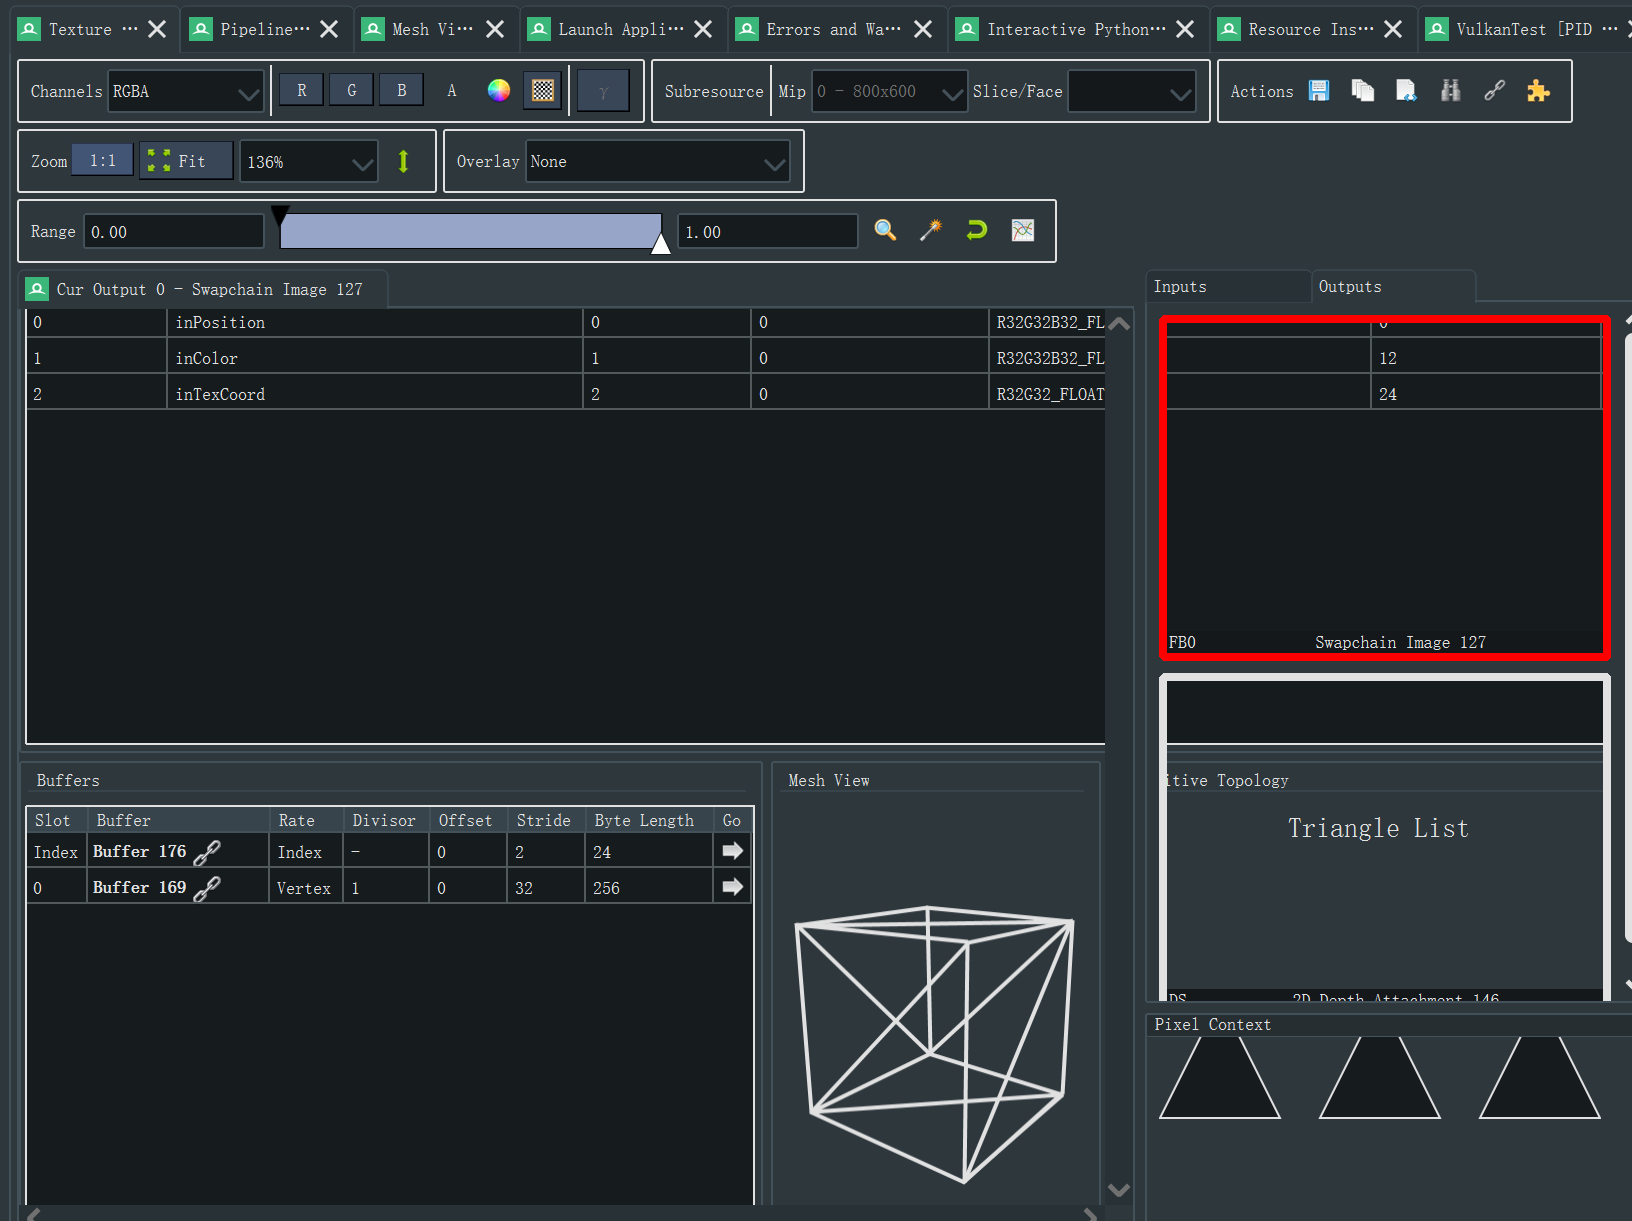Toggle the histogram display icon
The height and width of the screenshot is (1221, 1632).
click(1023, 230)
